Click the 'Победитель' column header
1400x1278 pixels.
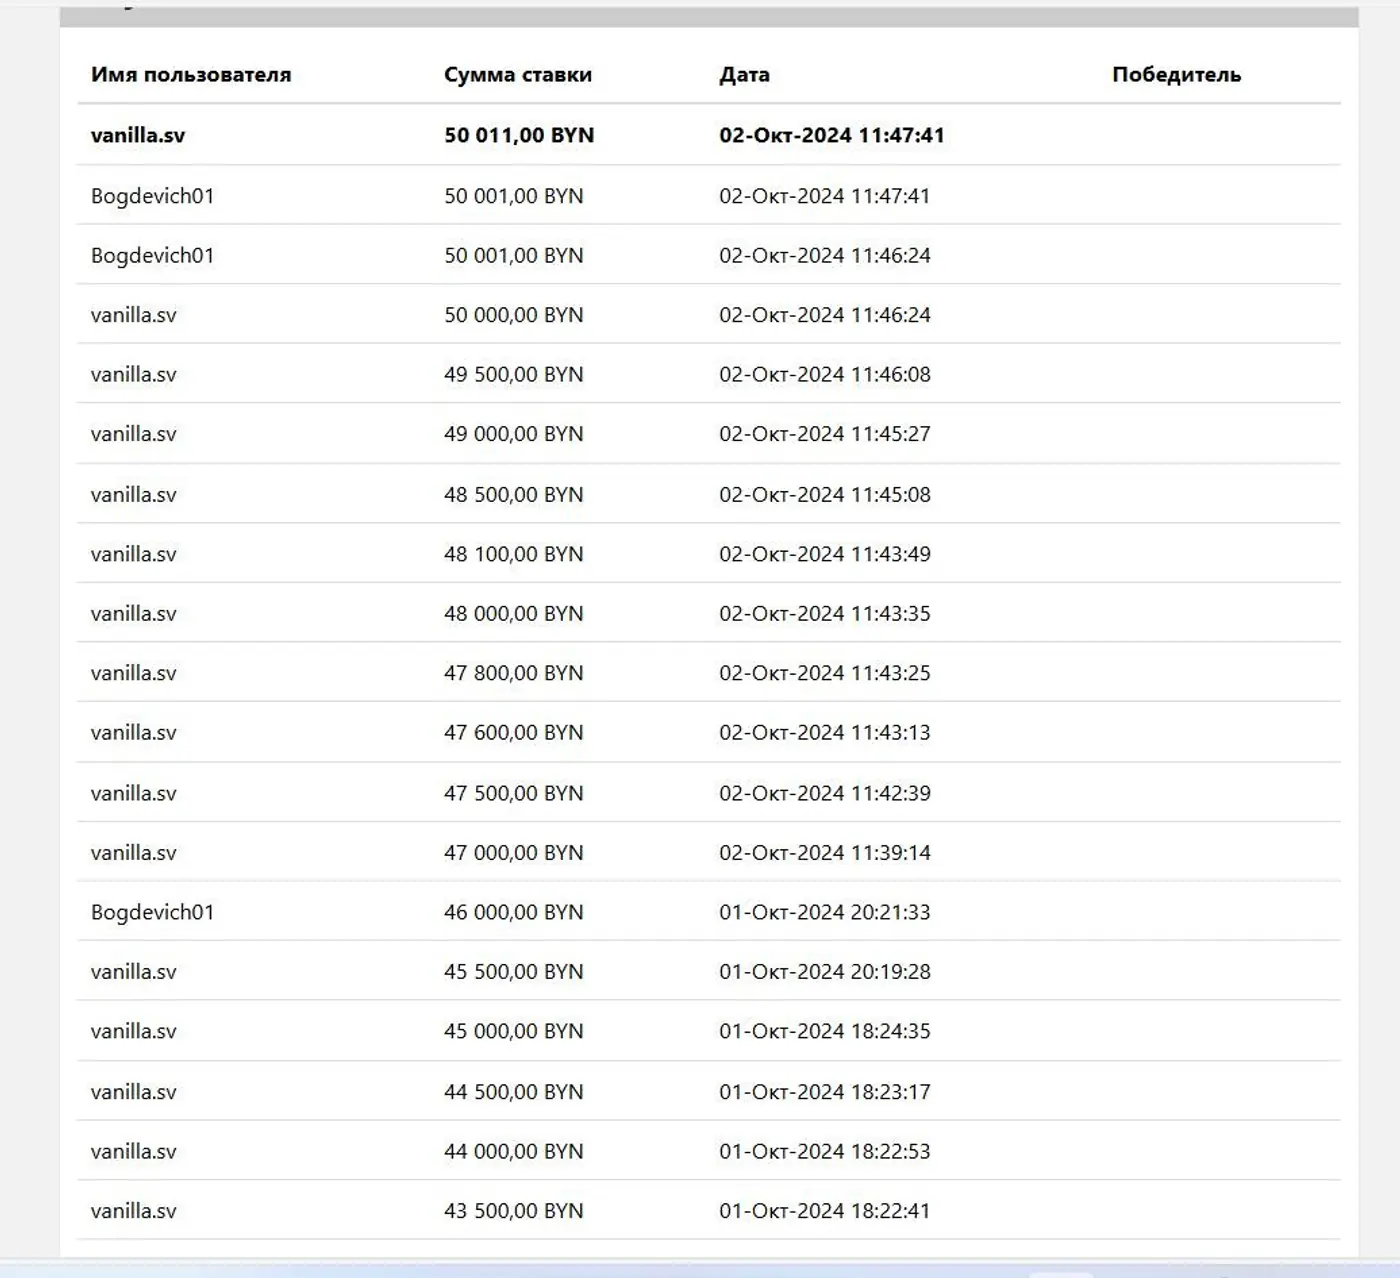click(x=1176, y=75)
